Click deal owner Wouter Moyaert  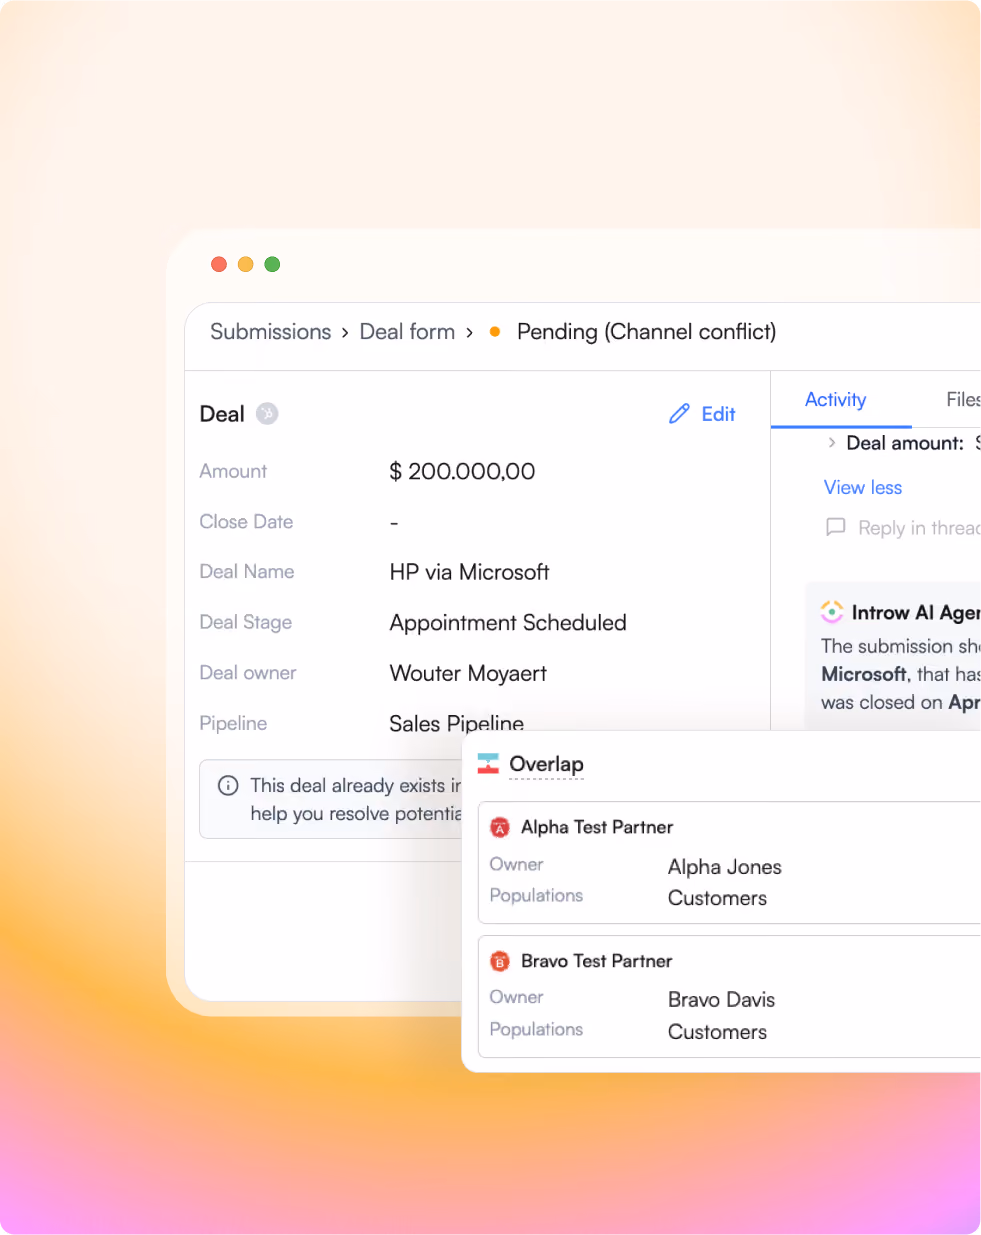(468, 674)
